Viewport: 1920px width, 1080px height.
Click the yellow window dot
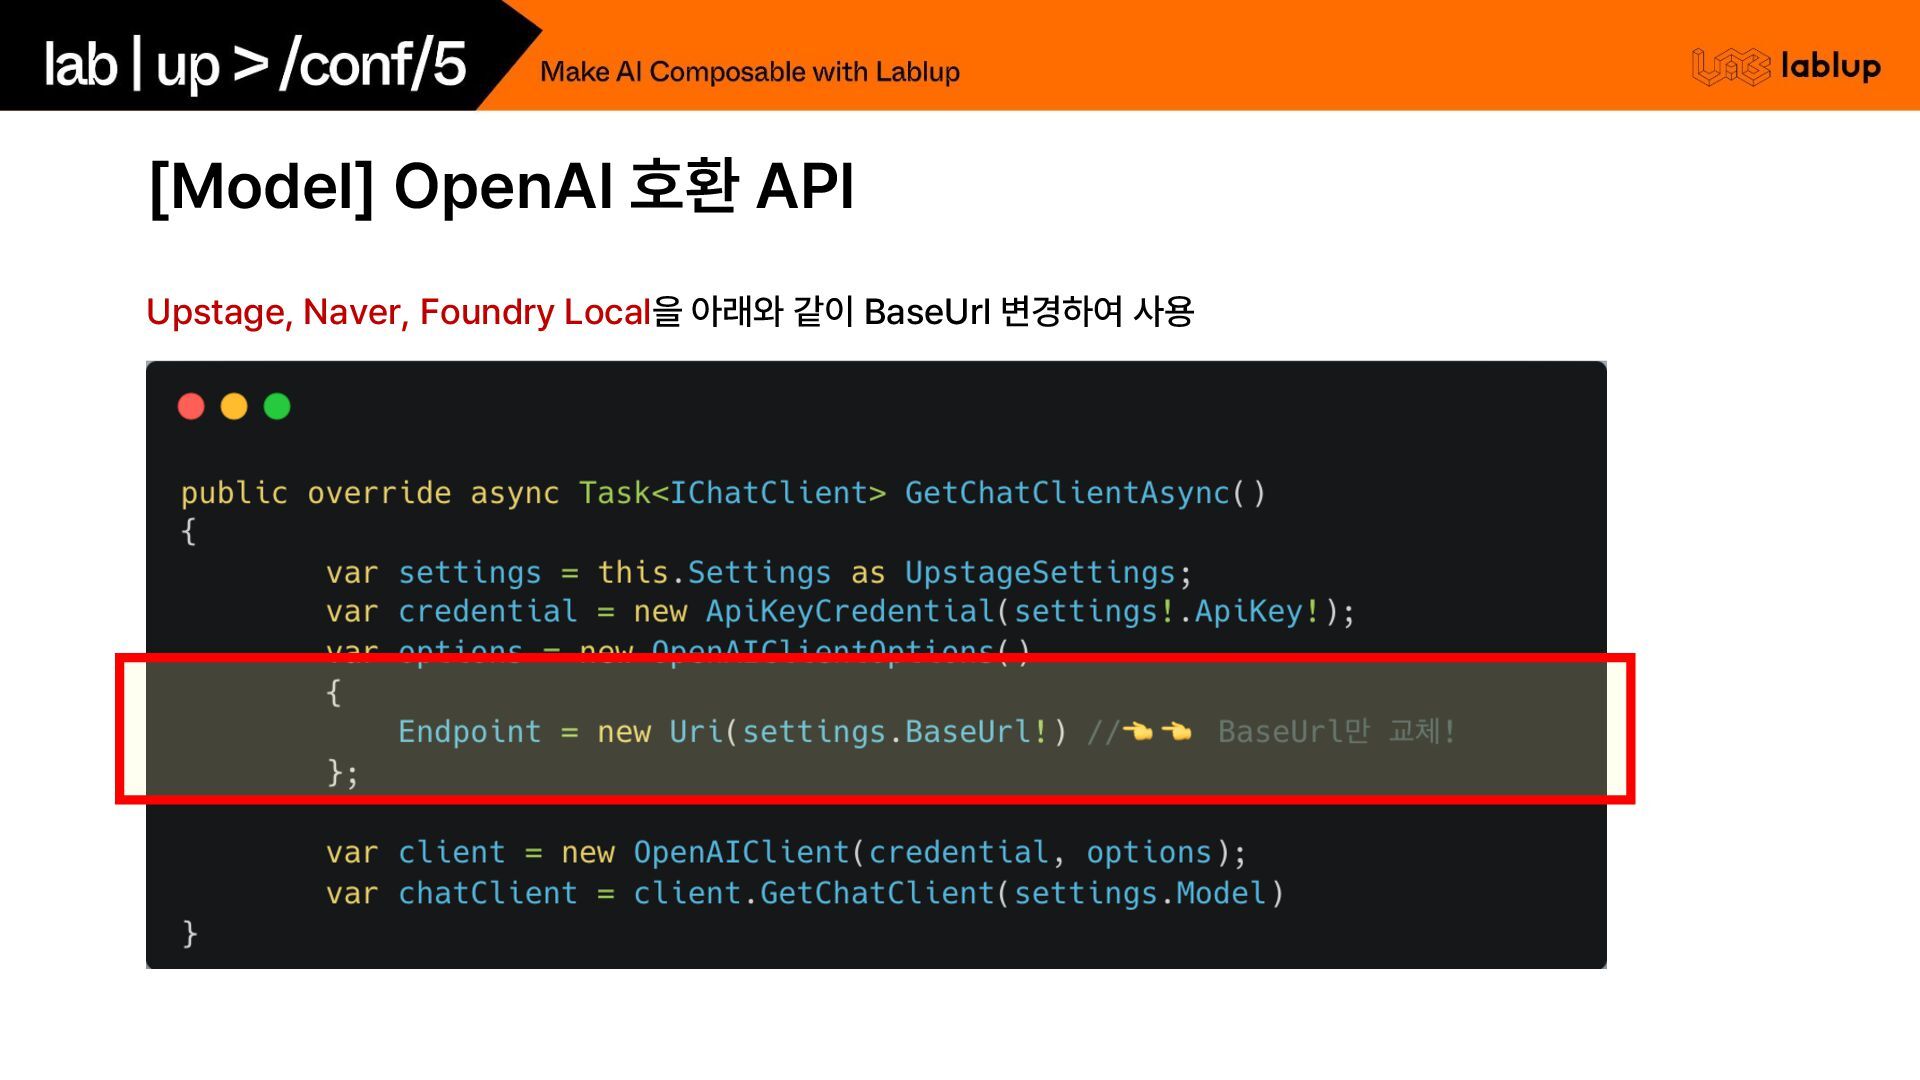click(234, 406)
